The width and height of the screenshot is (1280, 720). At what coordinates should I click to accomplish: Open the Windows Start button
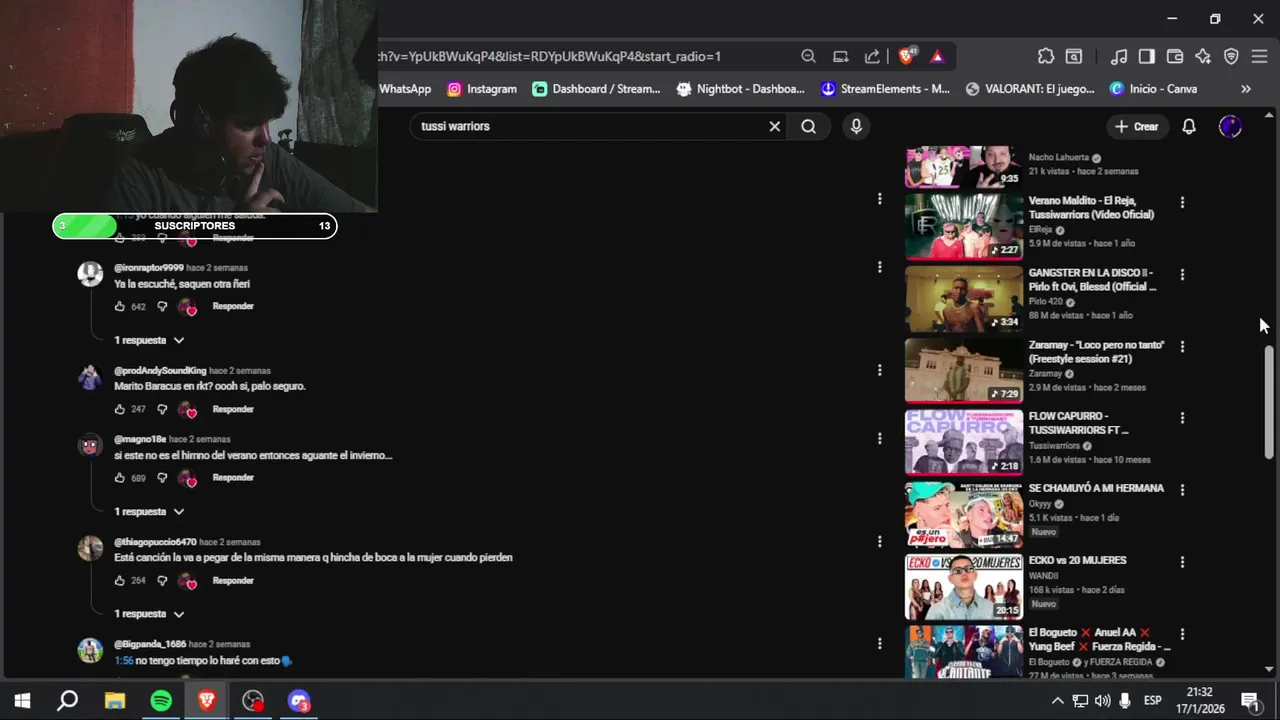coord(22,701)
